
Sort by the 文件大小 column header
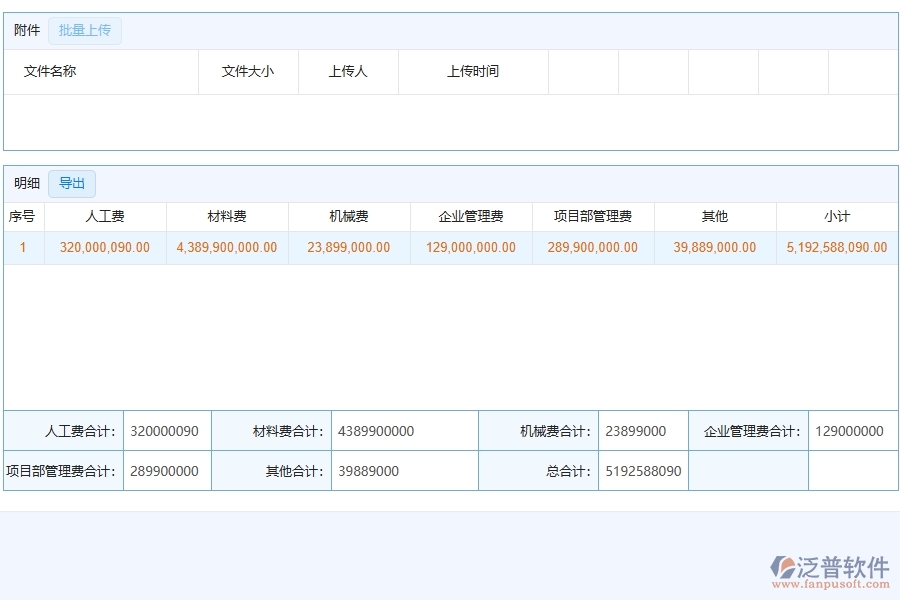pyautogui.click(x=248, y=71)
